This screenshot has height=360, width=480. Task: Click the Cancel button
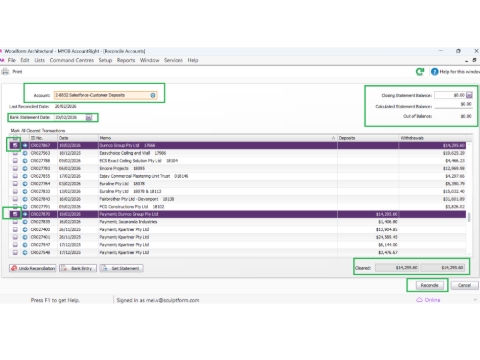pos(464,285)
